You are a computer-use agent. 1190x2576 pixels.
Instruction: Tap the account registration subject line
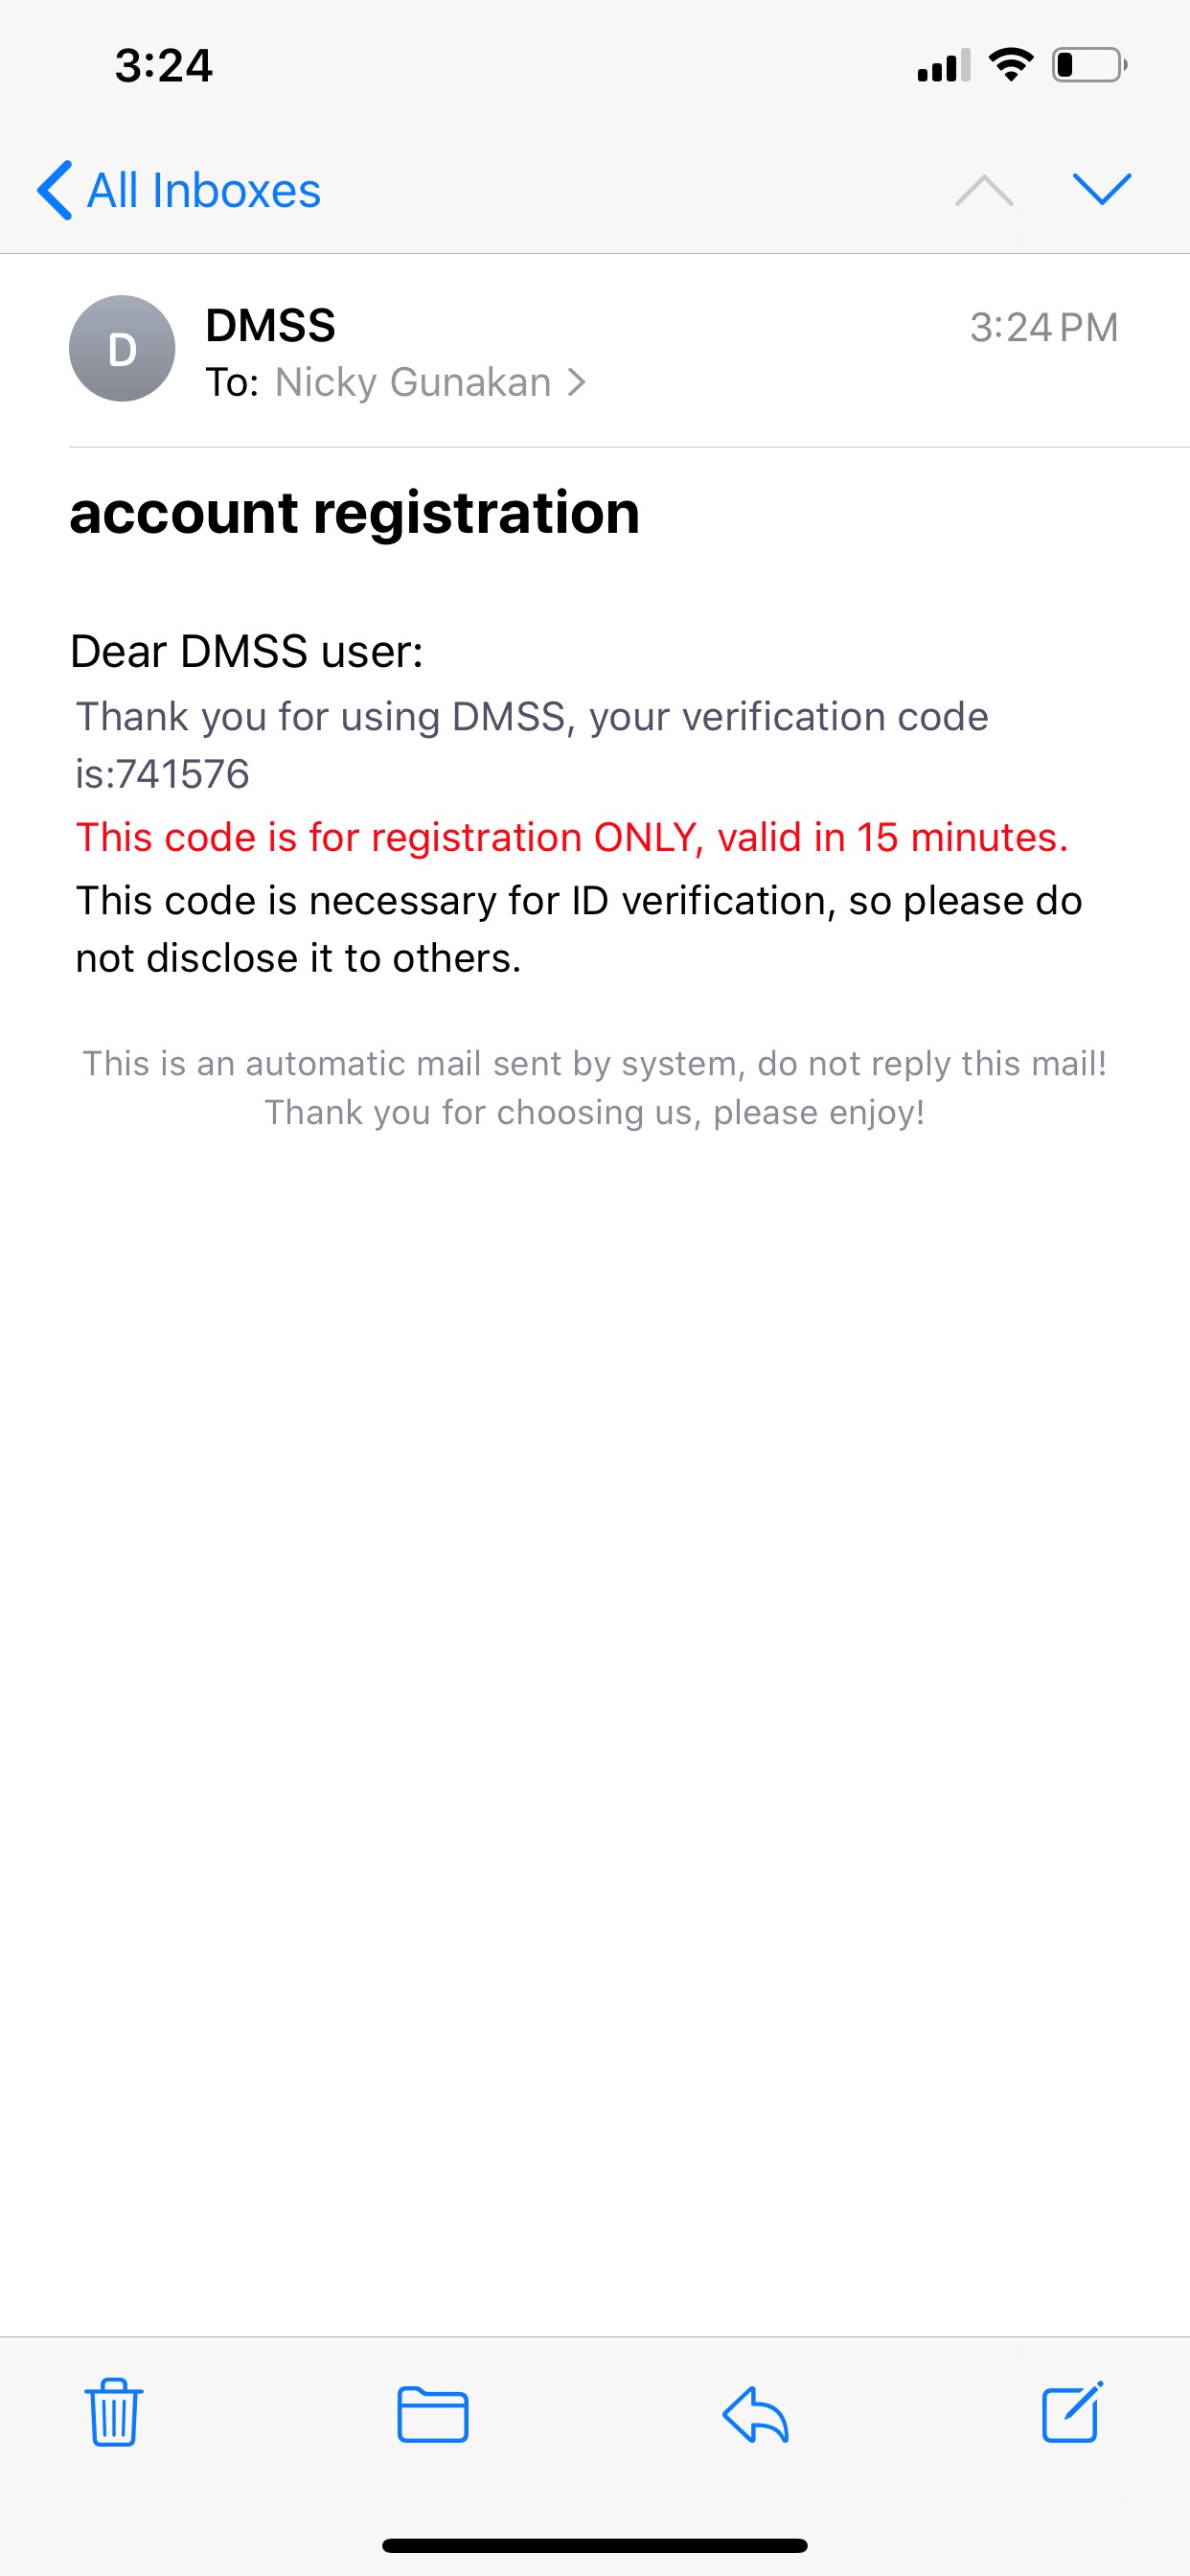pyautogui.click(x=354, y=513)
